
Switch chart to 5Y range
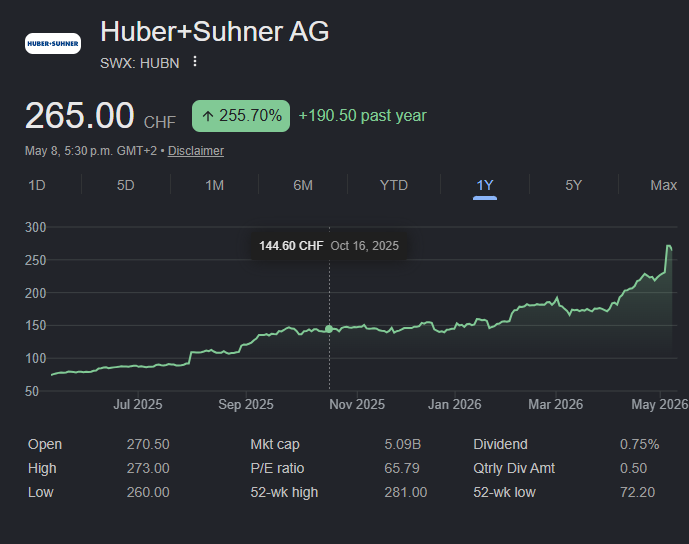[x=573, y=185]
